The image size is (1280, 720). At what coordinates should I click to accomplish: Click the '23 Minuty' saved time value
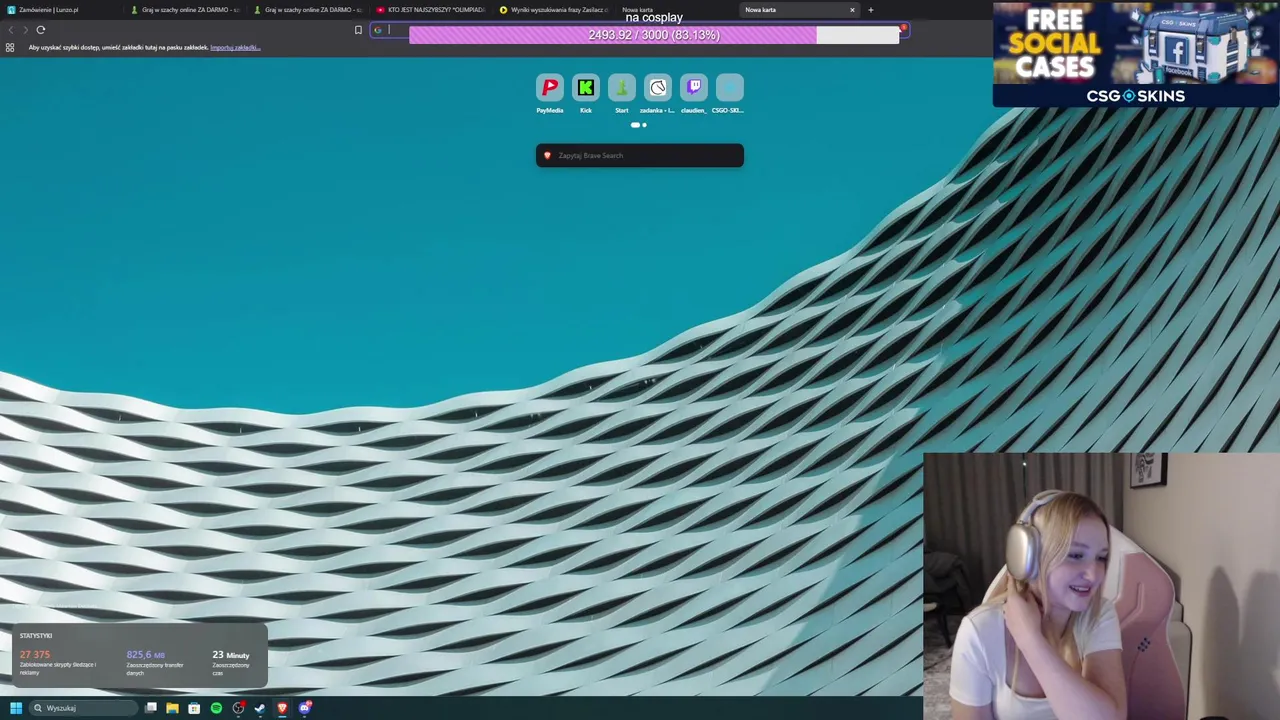click(x=231, y=655)
